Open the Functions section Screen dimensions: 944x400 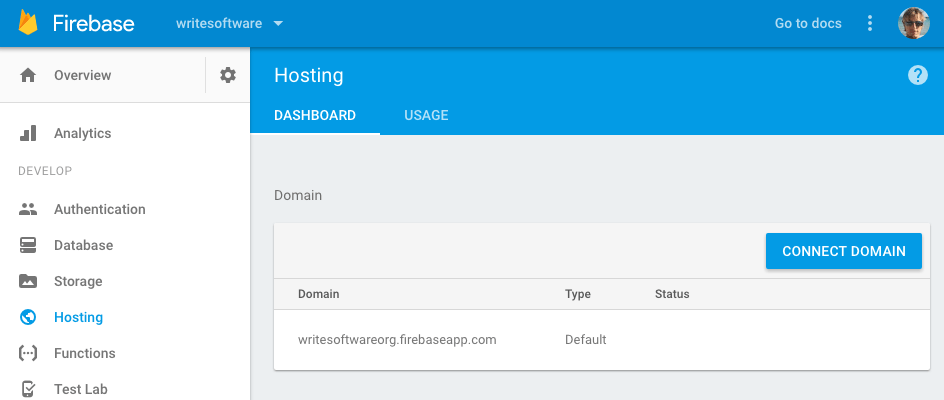[x=84, y=353]
